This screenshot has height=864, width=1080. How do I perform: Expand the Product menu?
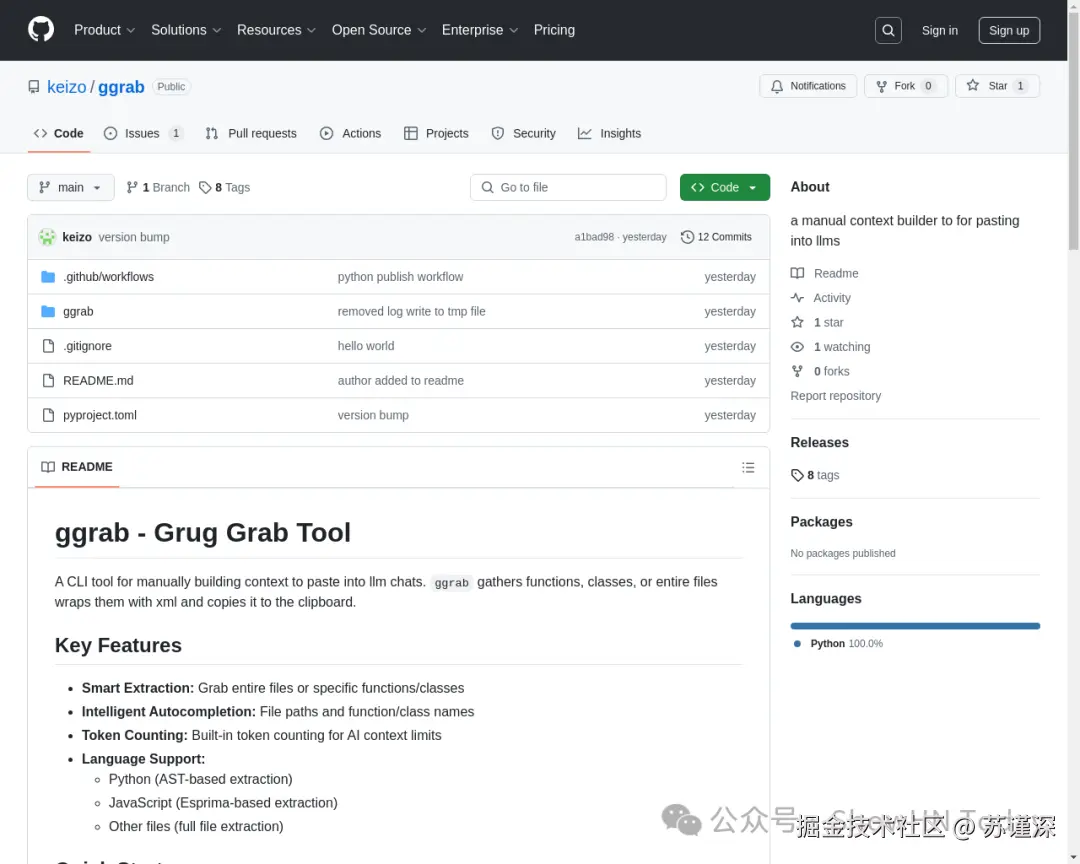click(104, 30)
